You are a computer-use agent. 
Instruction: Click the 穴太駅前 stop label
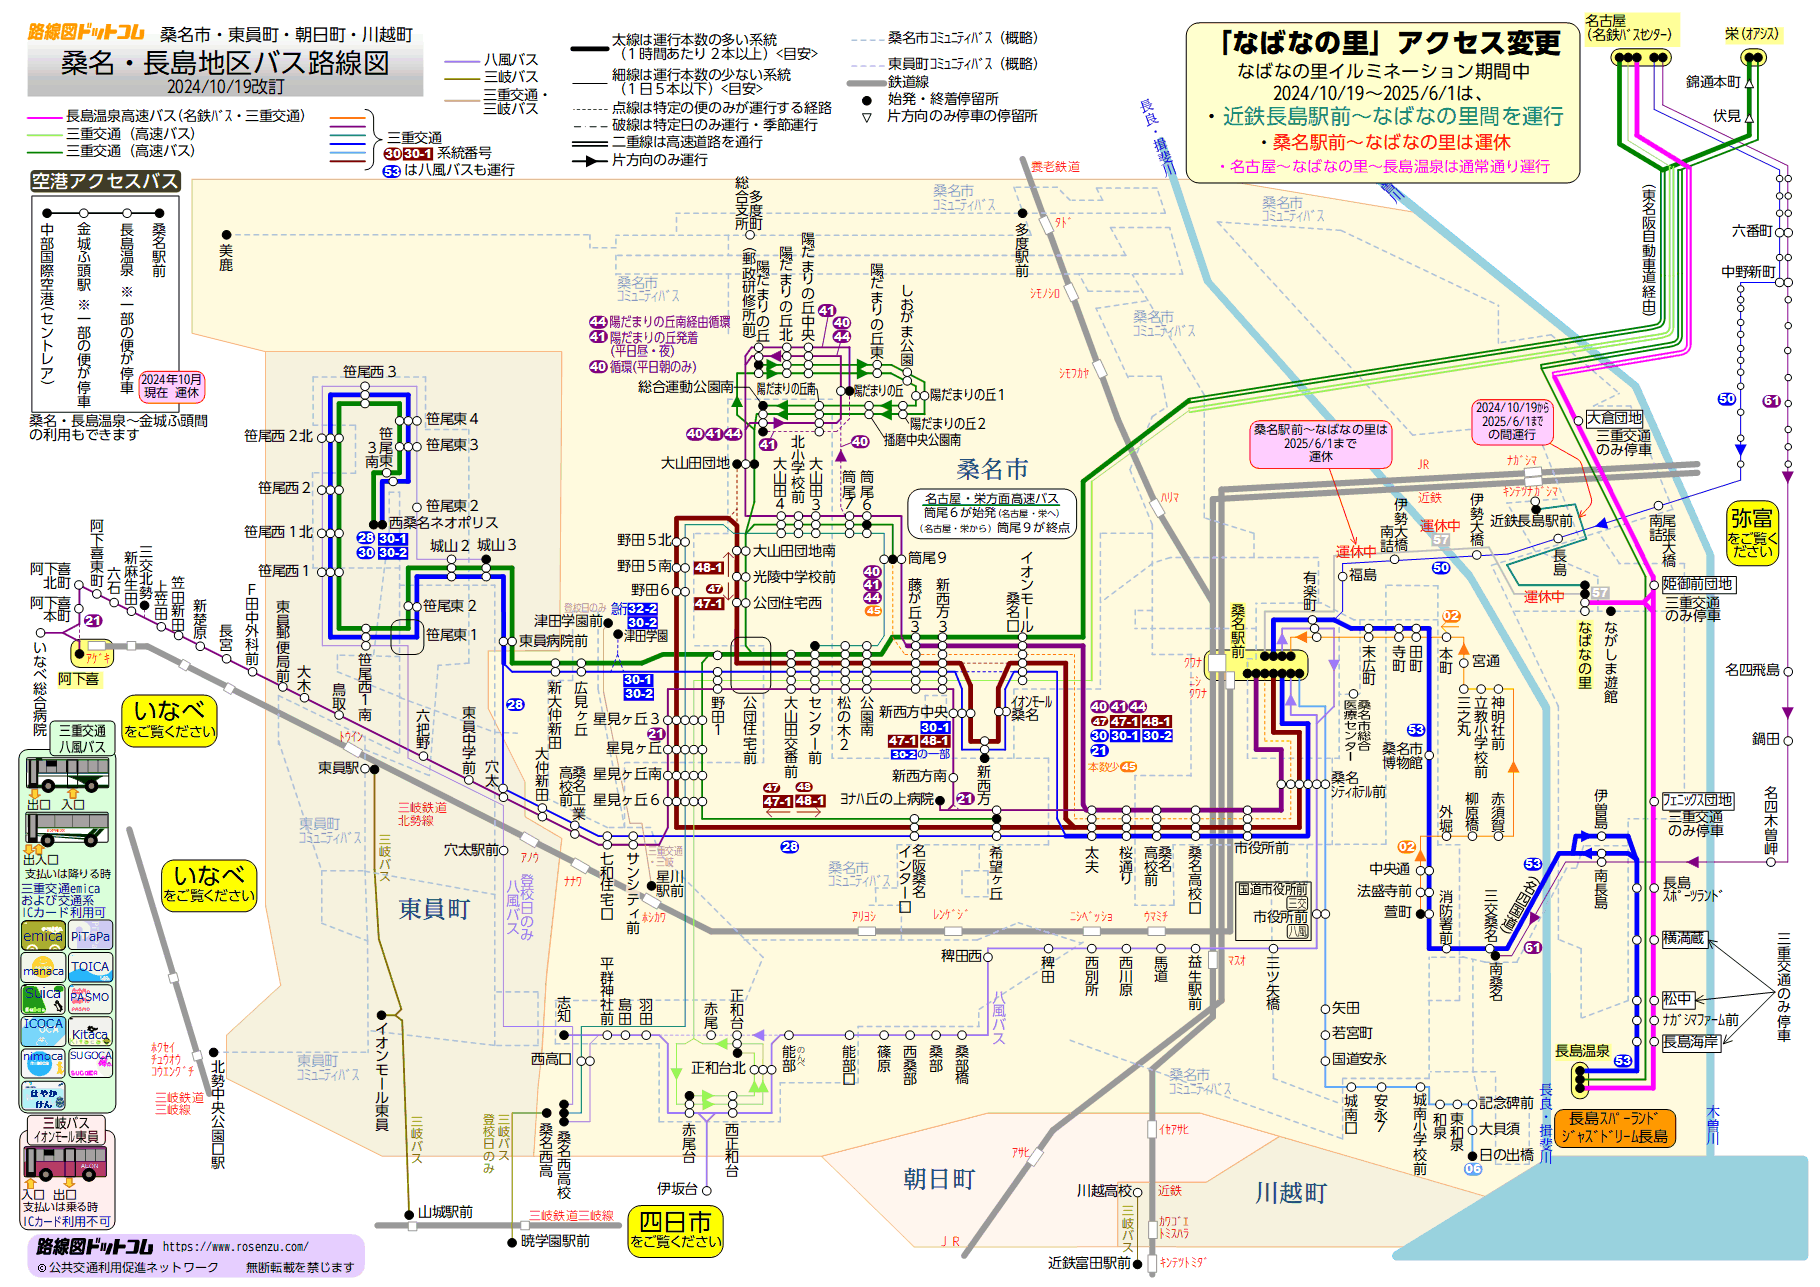coord(471,850)
